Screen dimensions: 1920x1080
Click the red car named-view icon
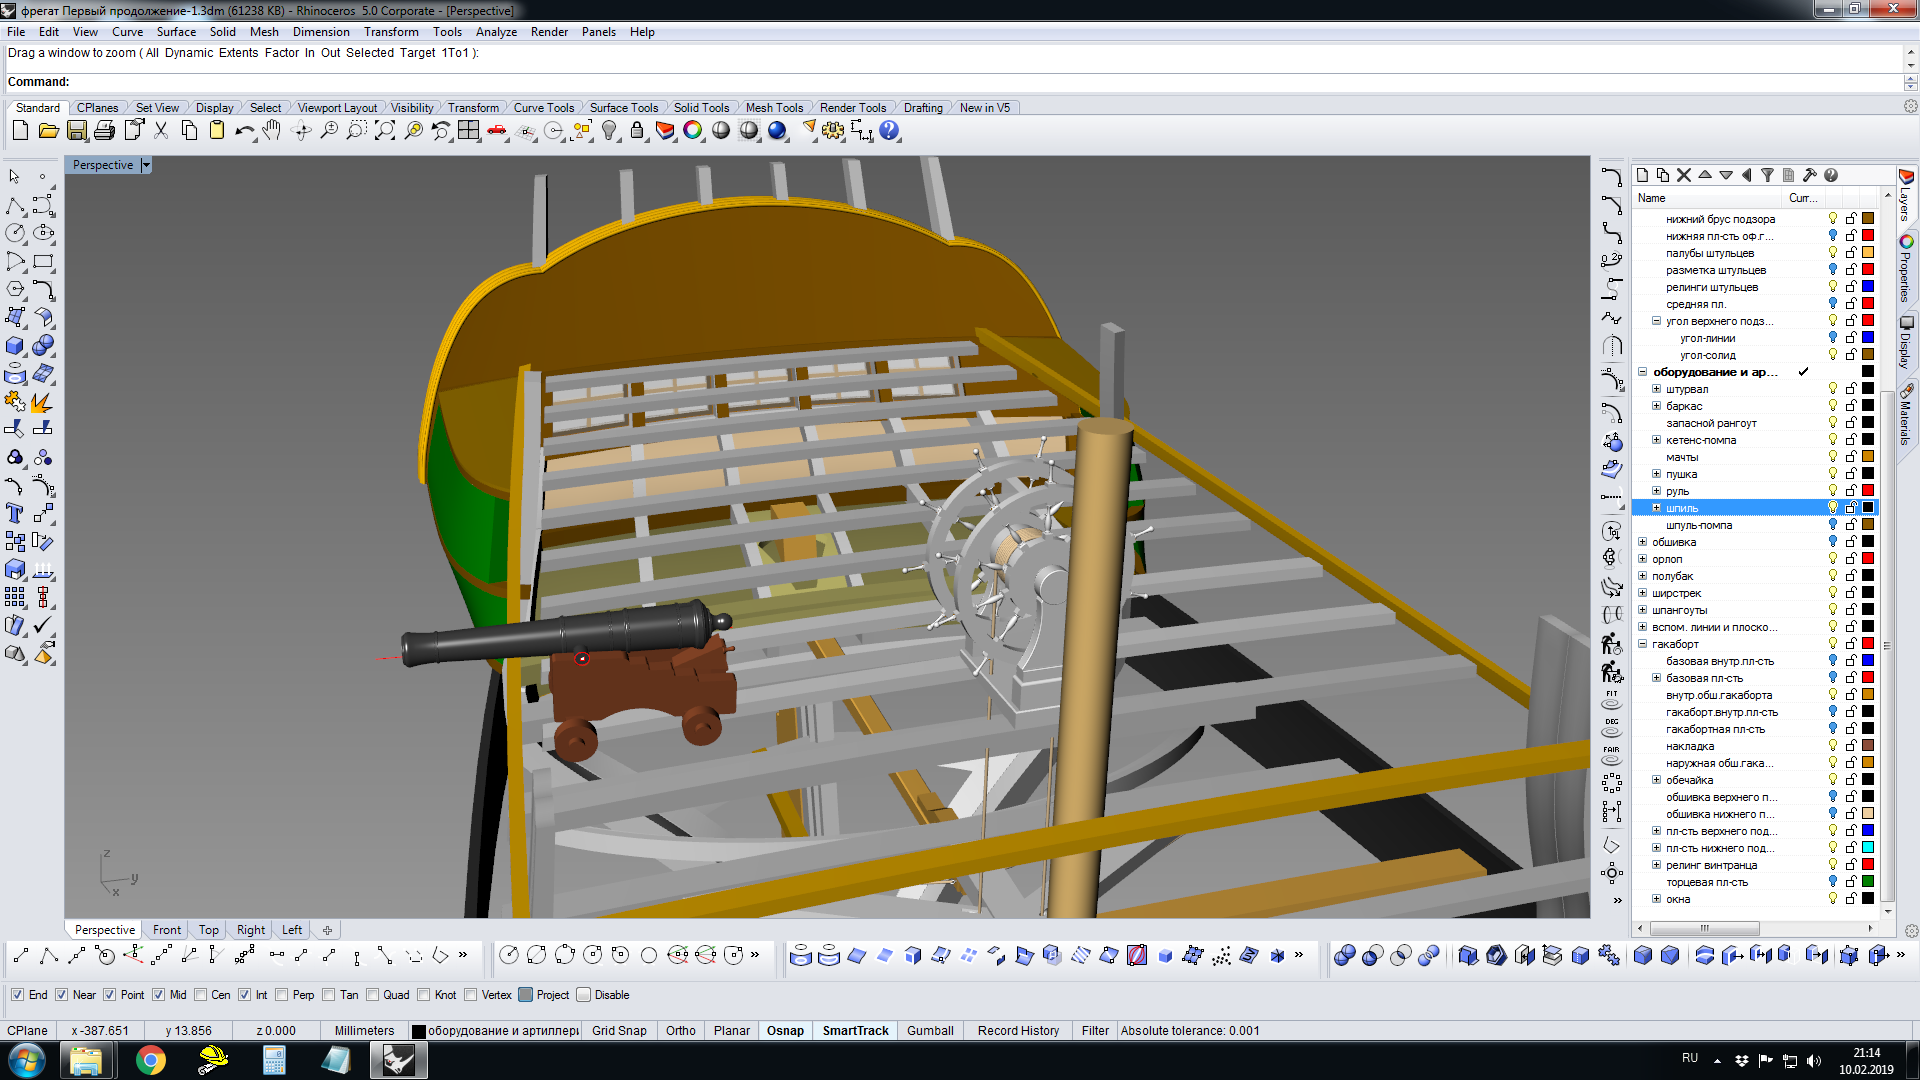point(497,131)
